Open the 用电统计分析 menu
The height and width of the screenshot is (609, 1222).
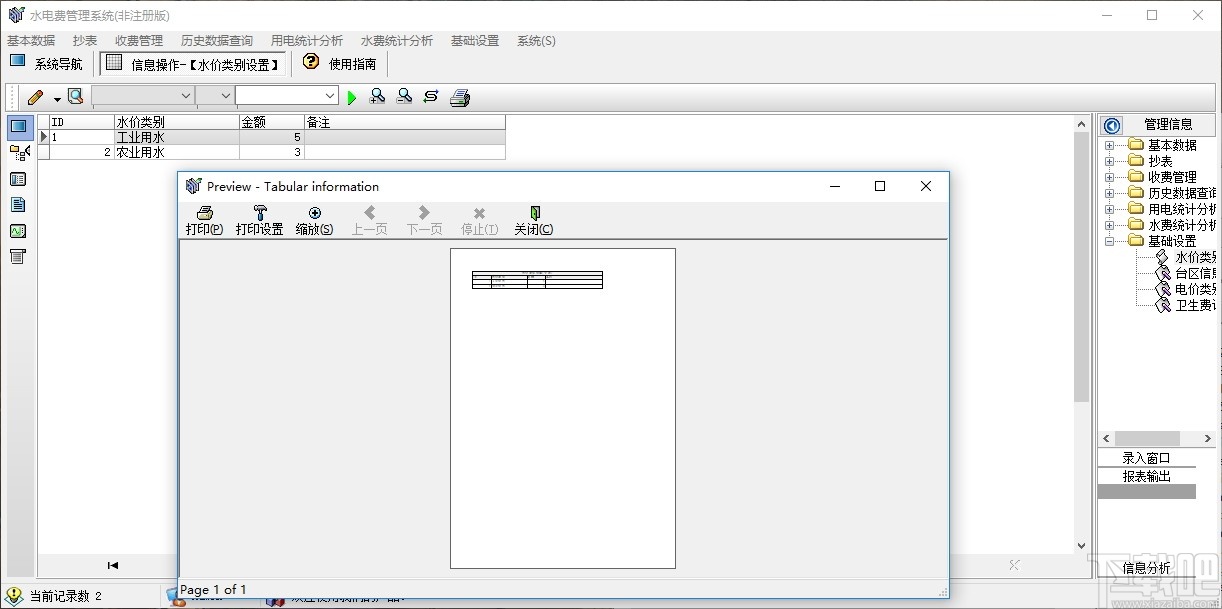click(x=307, y=41)
